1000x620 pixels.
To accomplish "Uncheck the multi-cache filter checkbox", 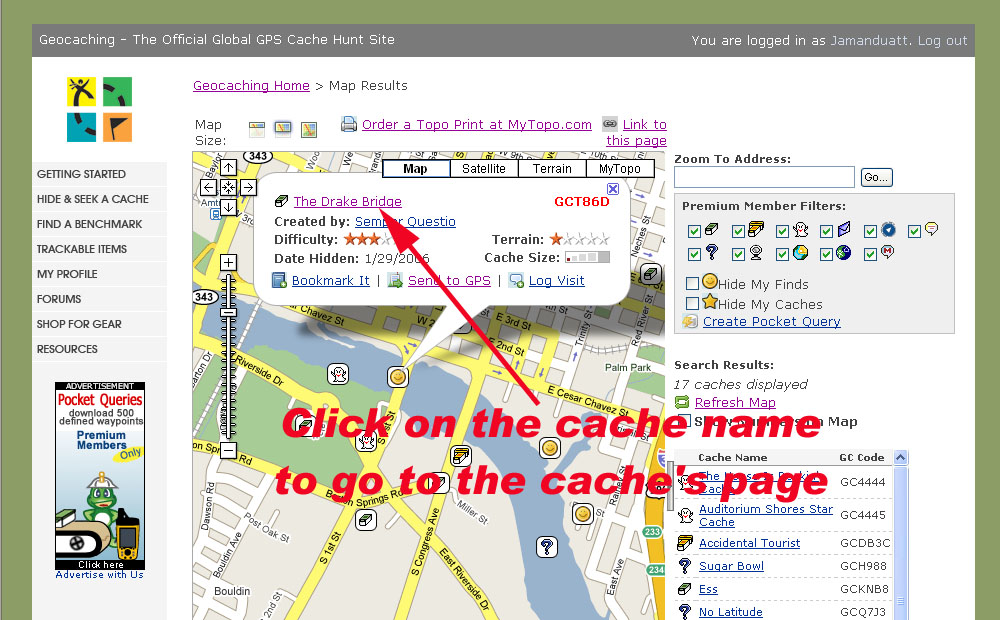I will 739,231.
